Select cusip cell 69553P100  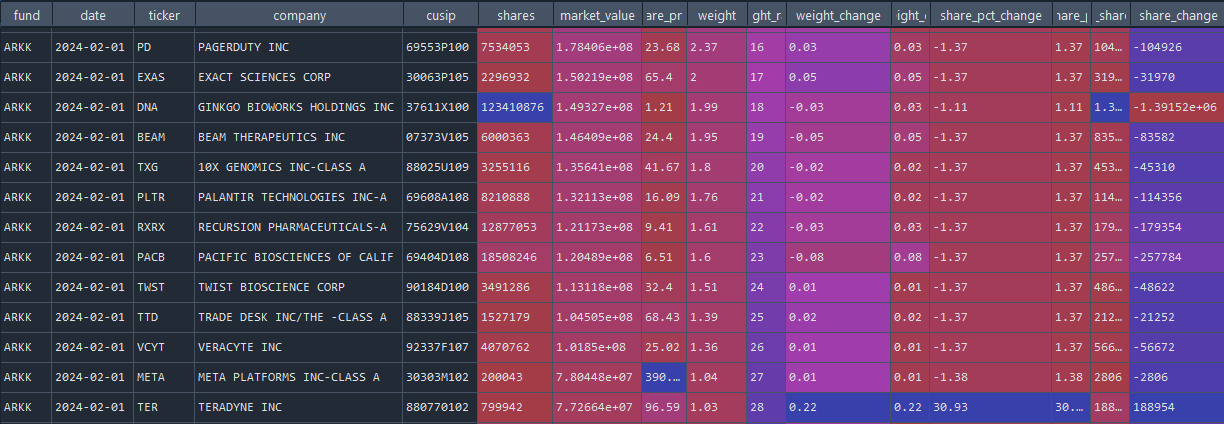click(x=440, y=47)
